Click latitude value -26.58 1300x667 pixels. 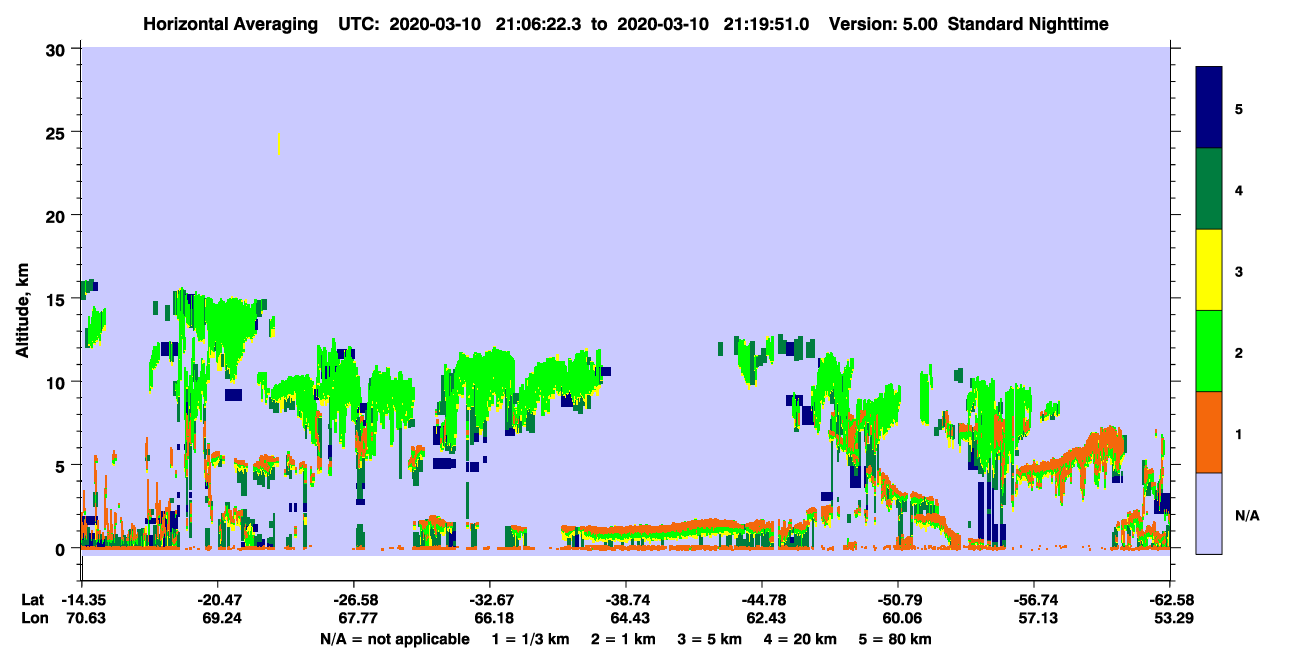354,600
